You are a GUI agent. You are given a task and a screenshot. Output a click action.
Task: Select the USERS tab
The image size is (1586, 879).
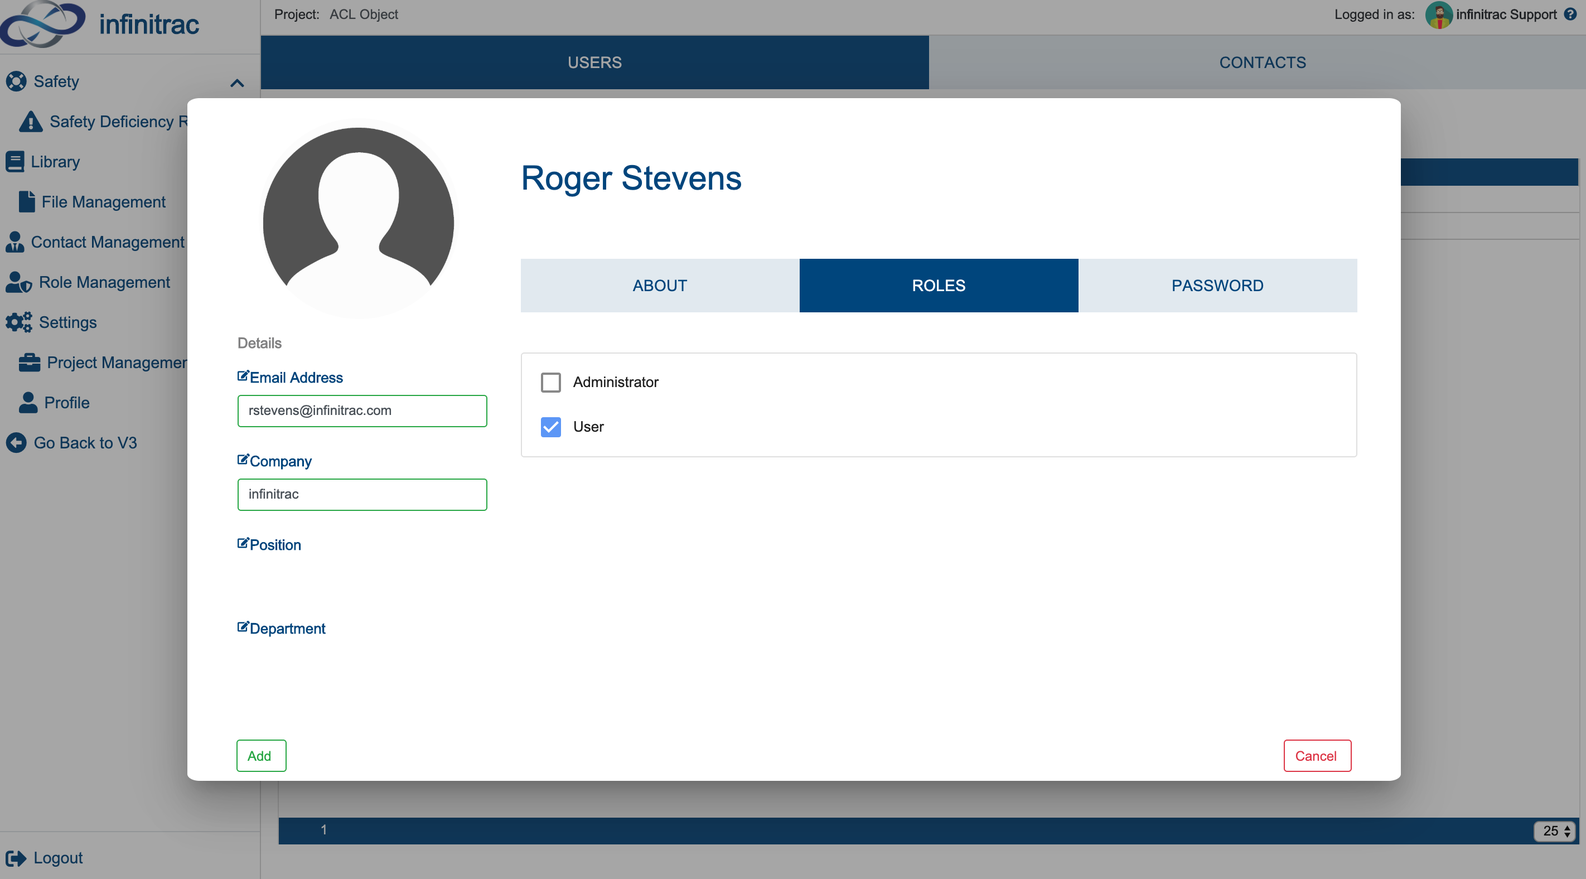[x=595, y=62]
